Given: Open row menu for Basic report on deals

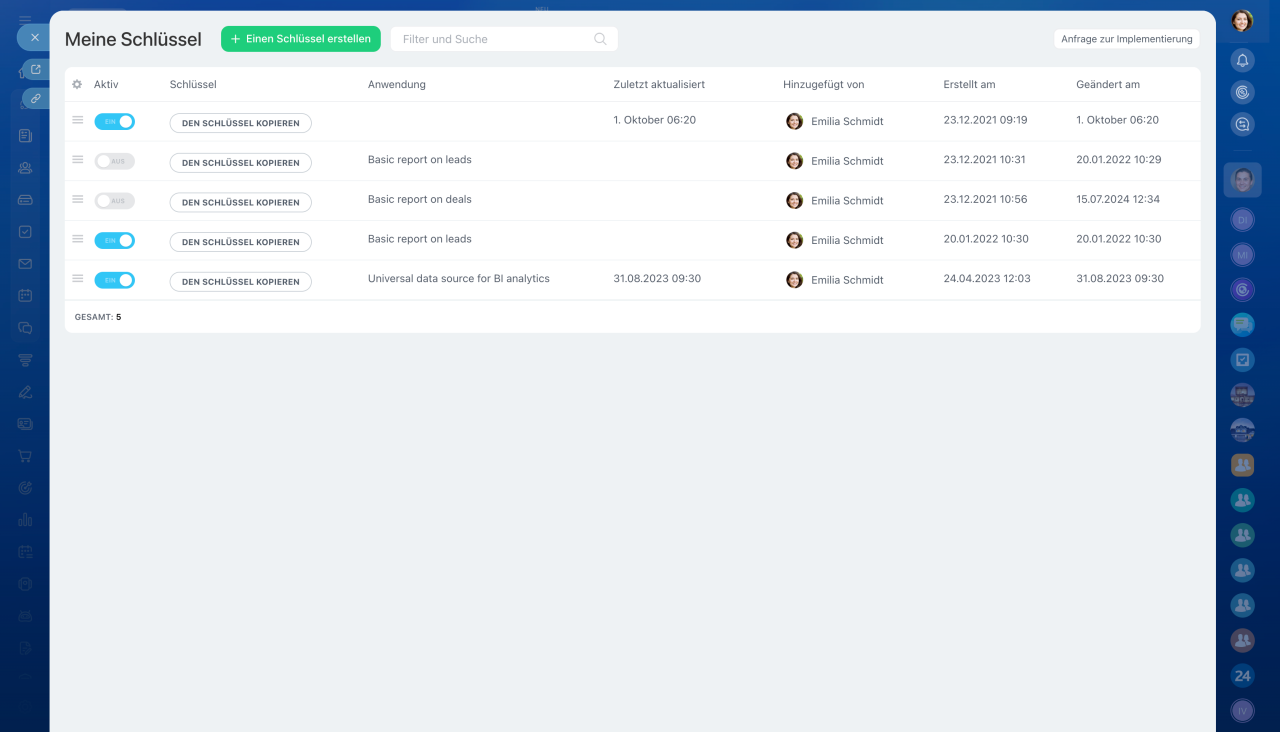Looking at the screenshot, I should pyautogui.click(x=77, y=199).
